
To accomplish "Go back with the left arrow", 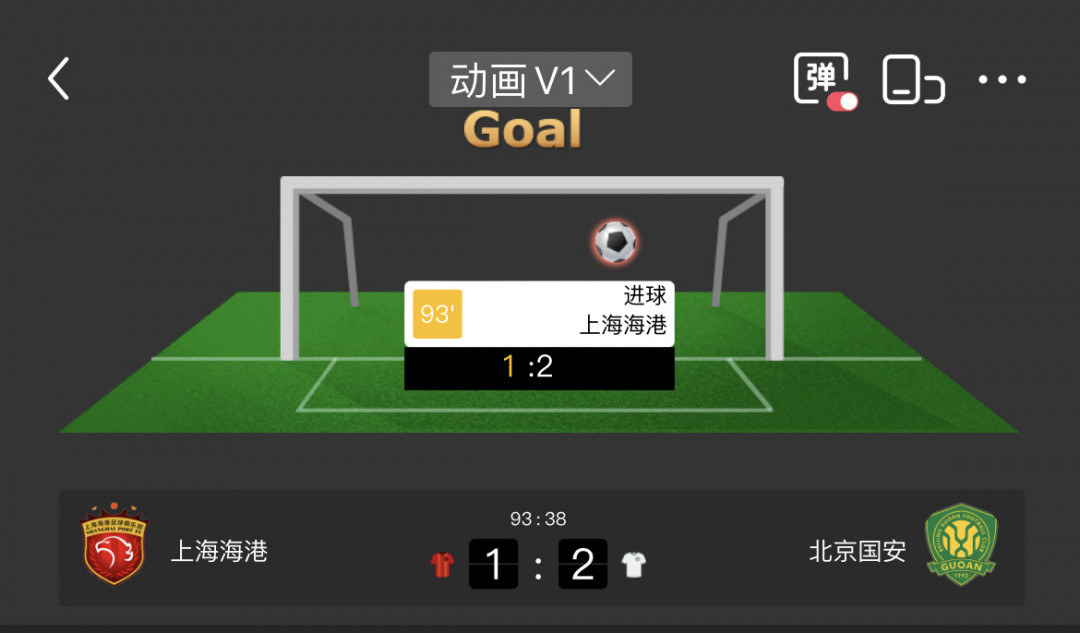I will 59,79.
